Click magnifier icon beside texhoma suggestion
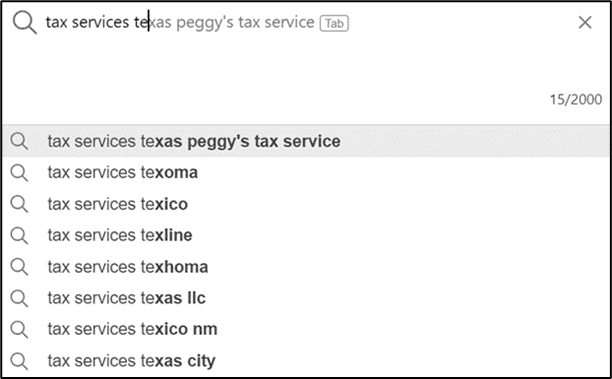Screen dimensions: 612x379 pos(19,267)
